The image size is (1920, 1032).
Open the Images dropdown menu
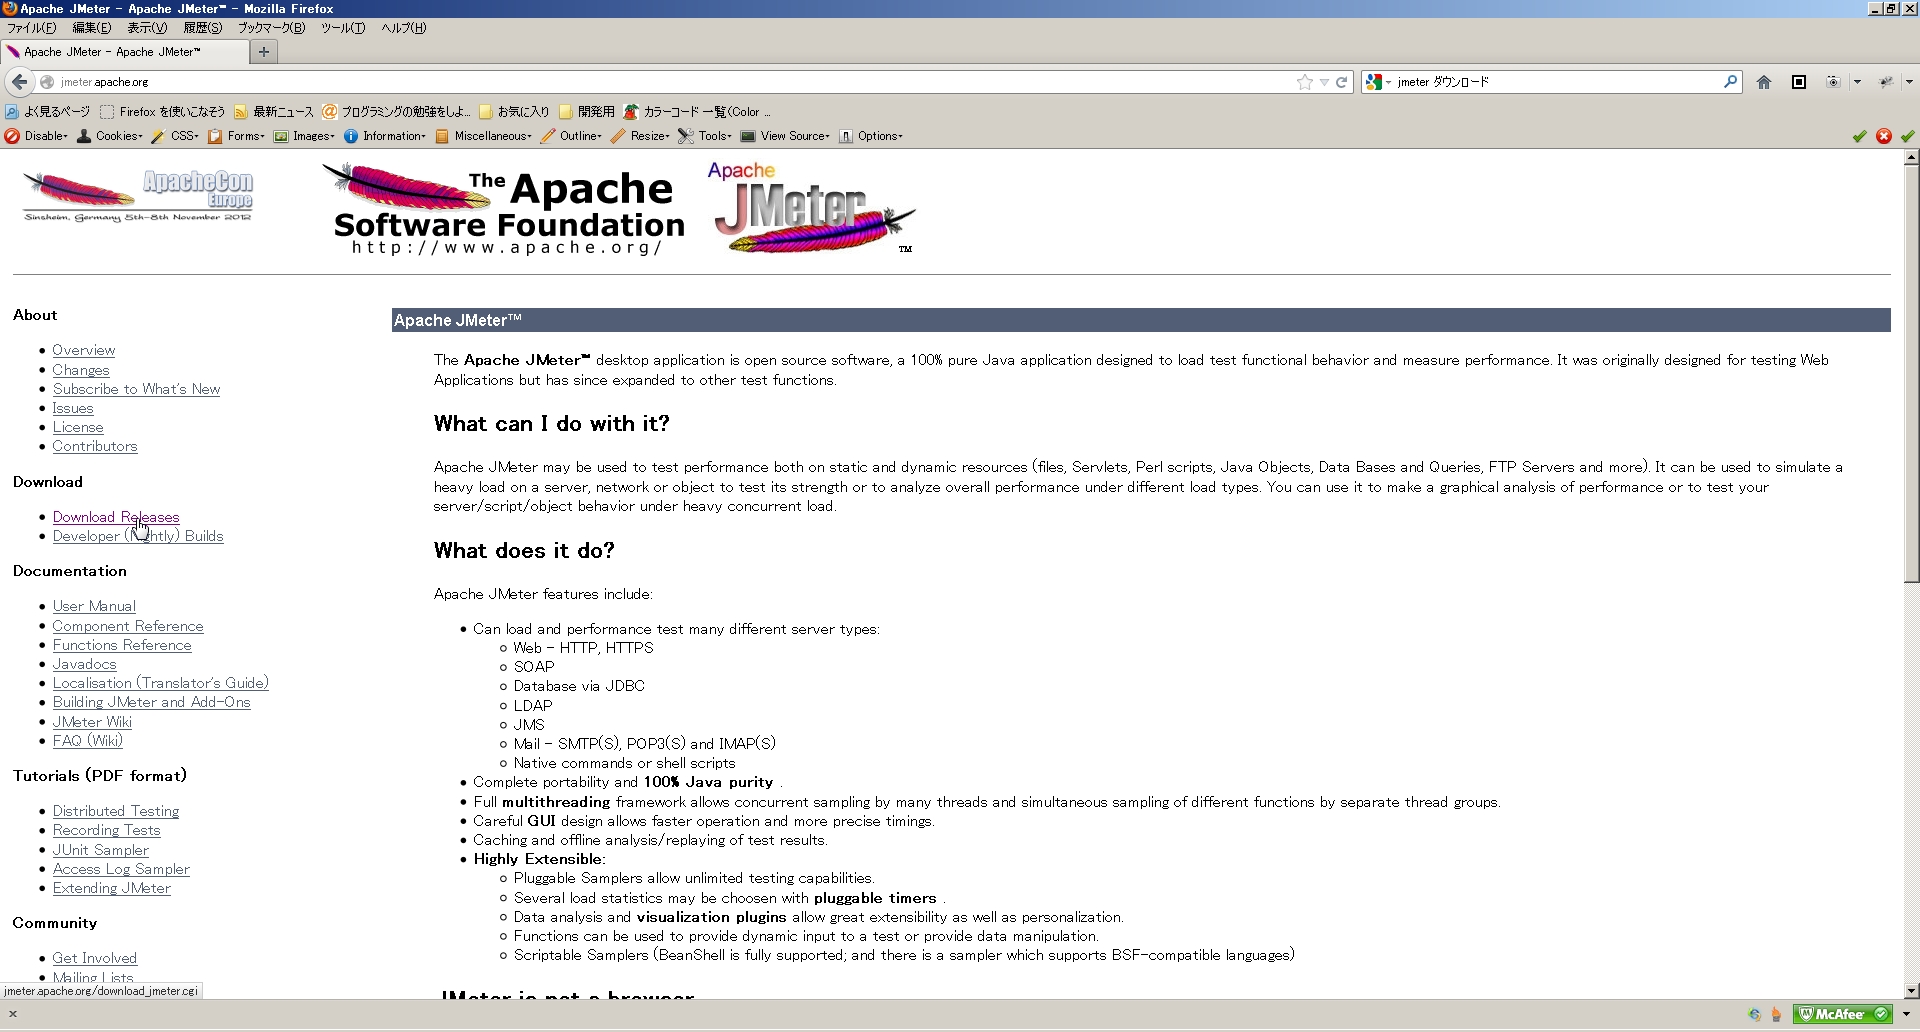point(304,136)
